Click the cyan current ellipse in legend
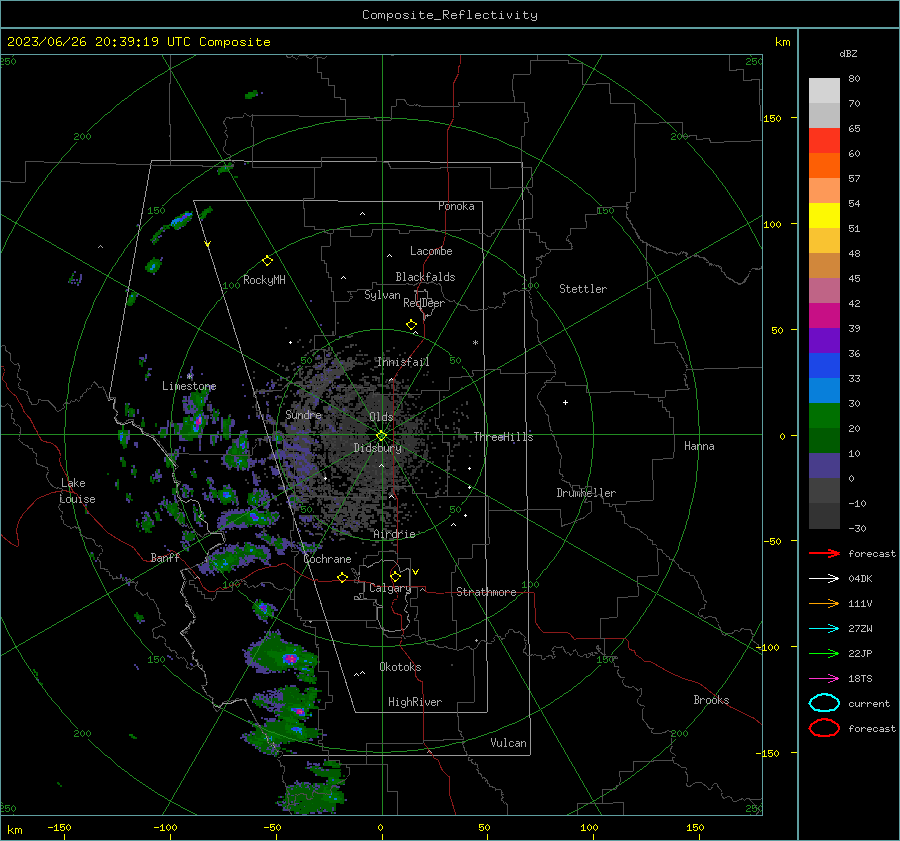900x841 pixels. [x=824, y=703]
